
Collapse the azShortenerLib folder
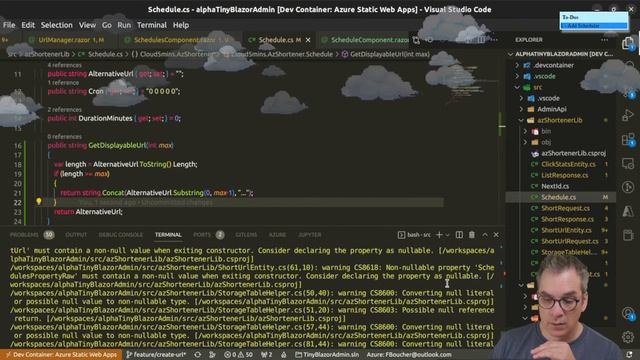coord(521,120)
